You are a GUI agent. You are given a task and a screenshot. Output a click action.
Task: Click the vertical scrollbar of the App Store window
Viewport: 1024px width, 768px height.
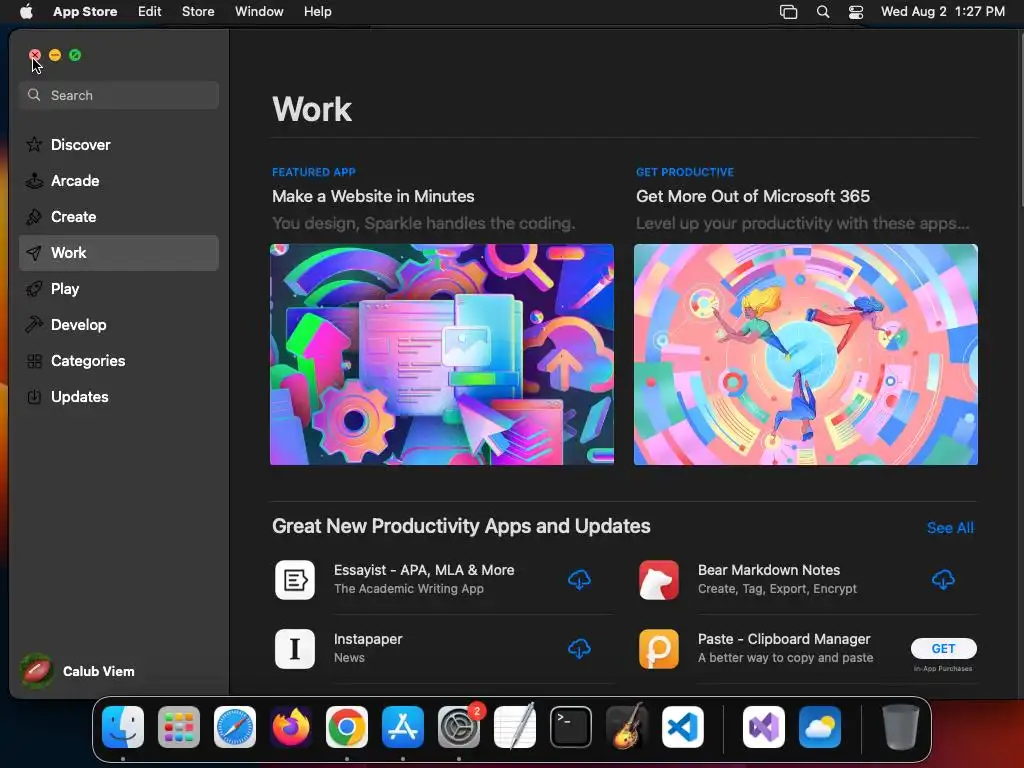click(1021, 122)
